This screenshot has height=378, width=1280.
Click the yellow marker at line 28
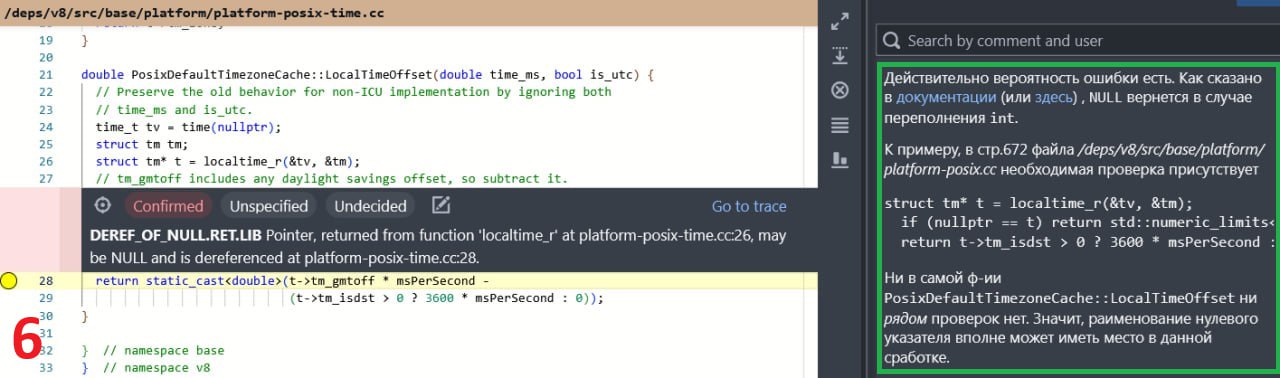coord(9,281)
